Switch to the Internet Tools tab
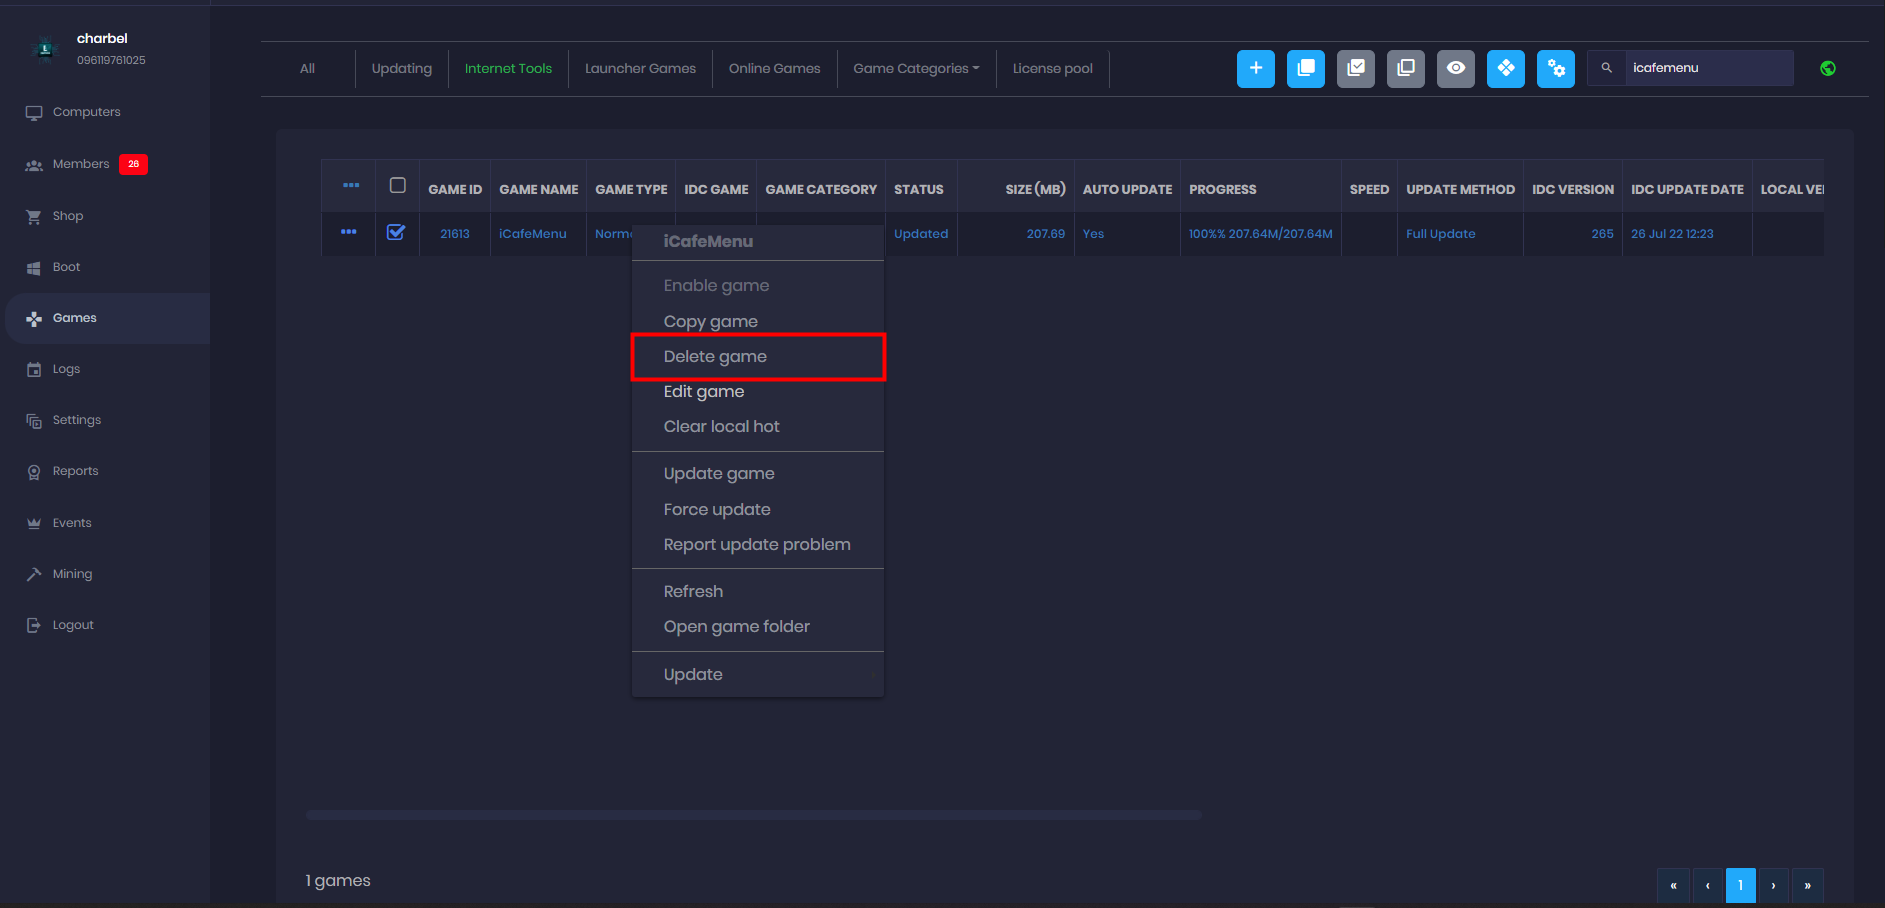 coord(508,68)
